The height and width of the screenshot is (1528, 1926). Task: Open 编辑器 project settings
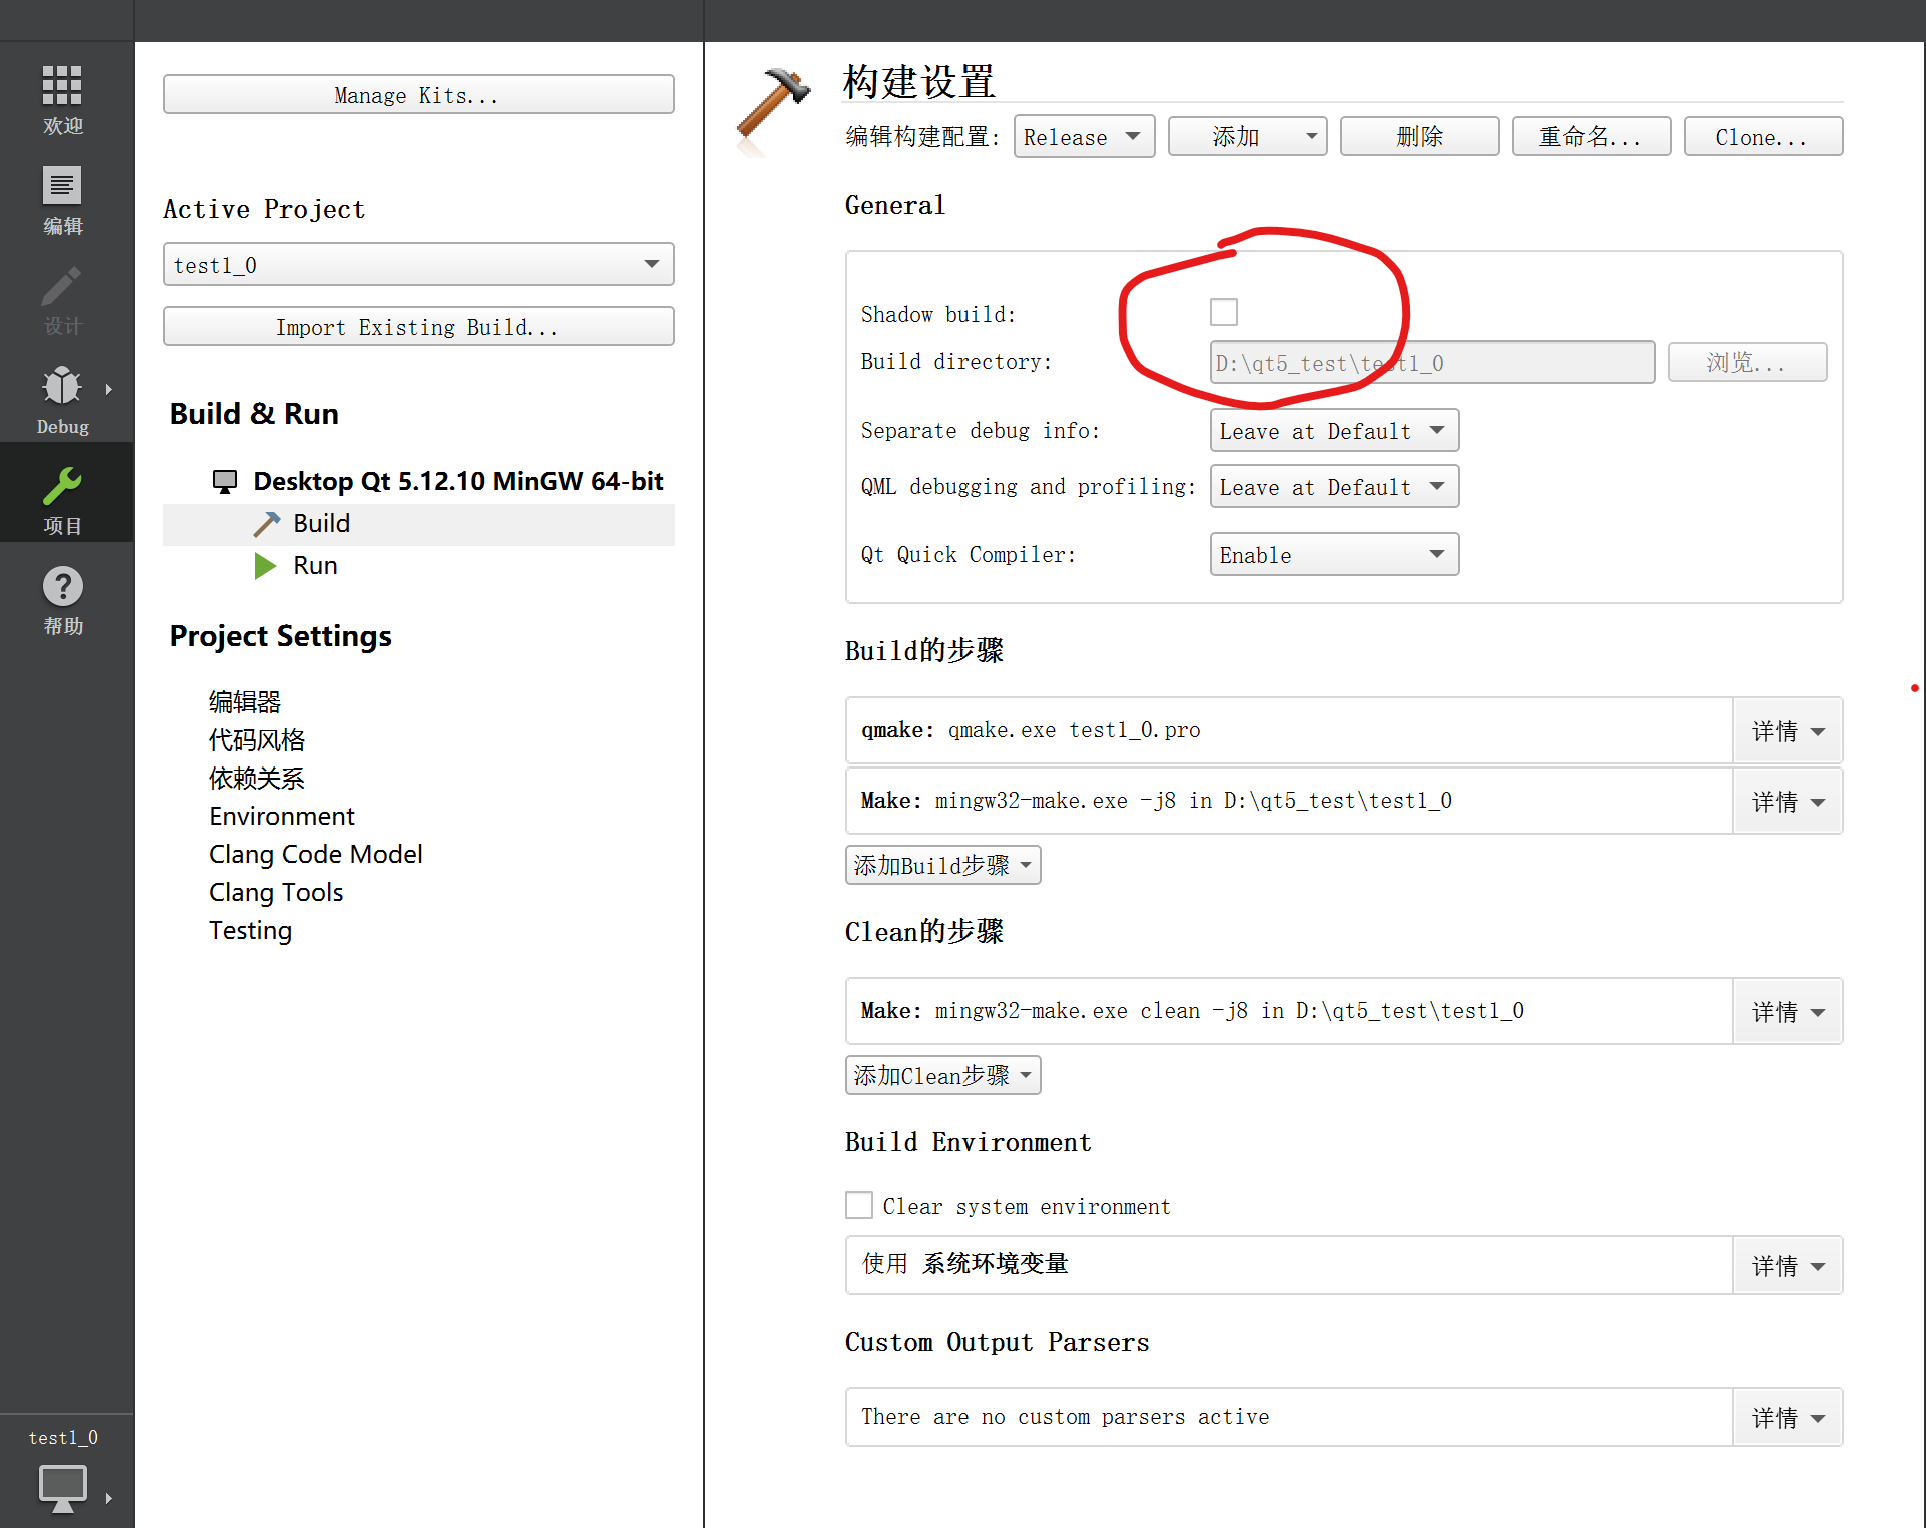[245, 702]
